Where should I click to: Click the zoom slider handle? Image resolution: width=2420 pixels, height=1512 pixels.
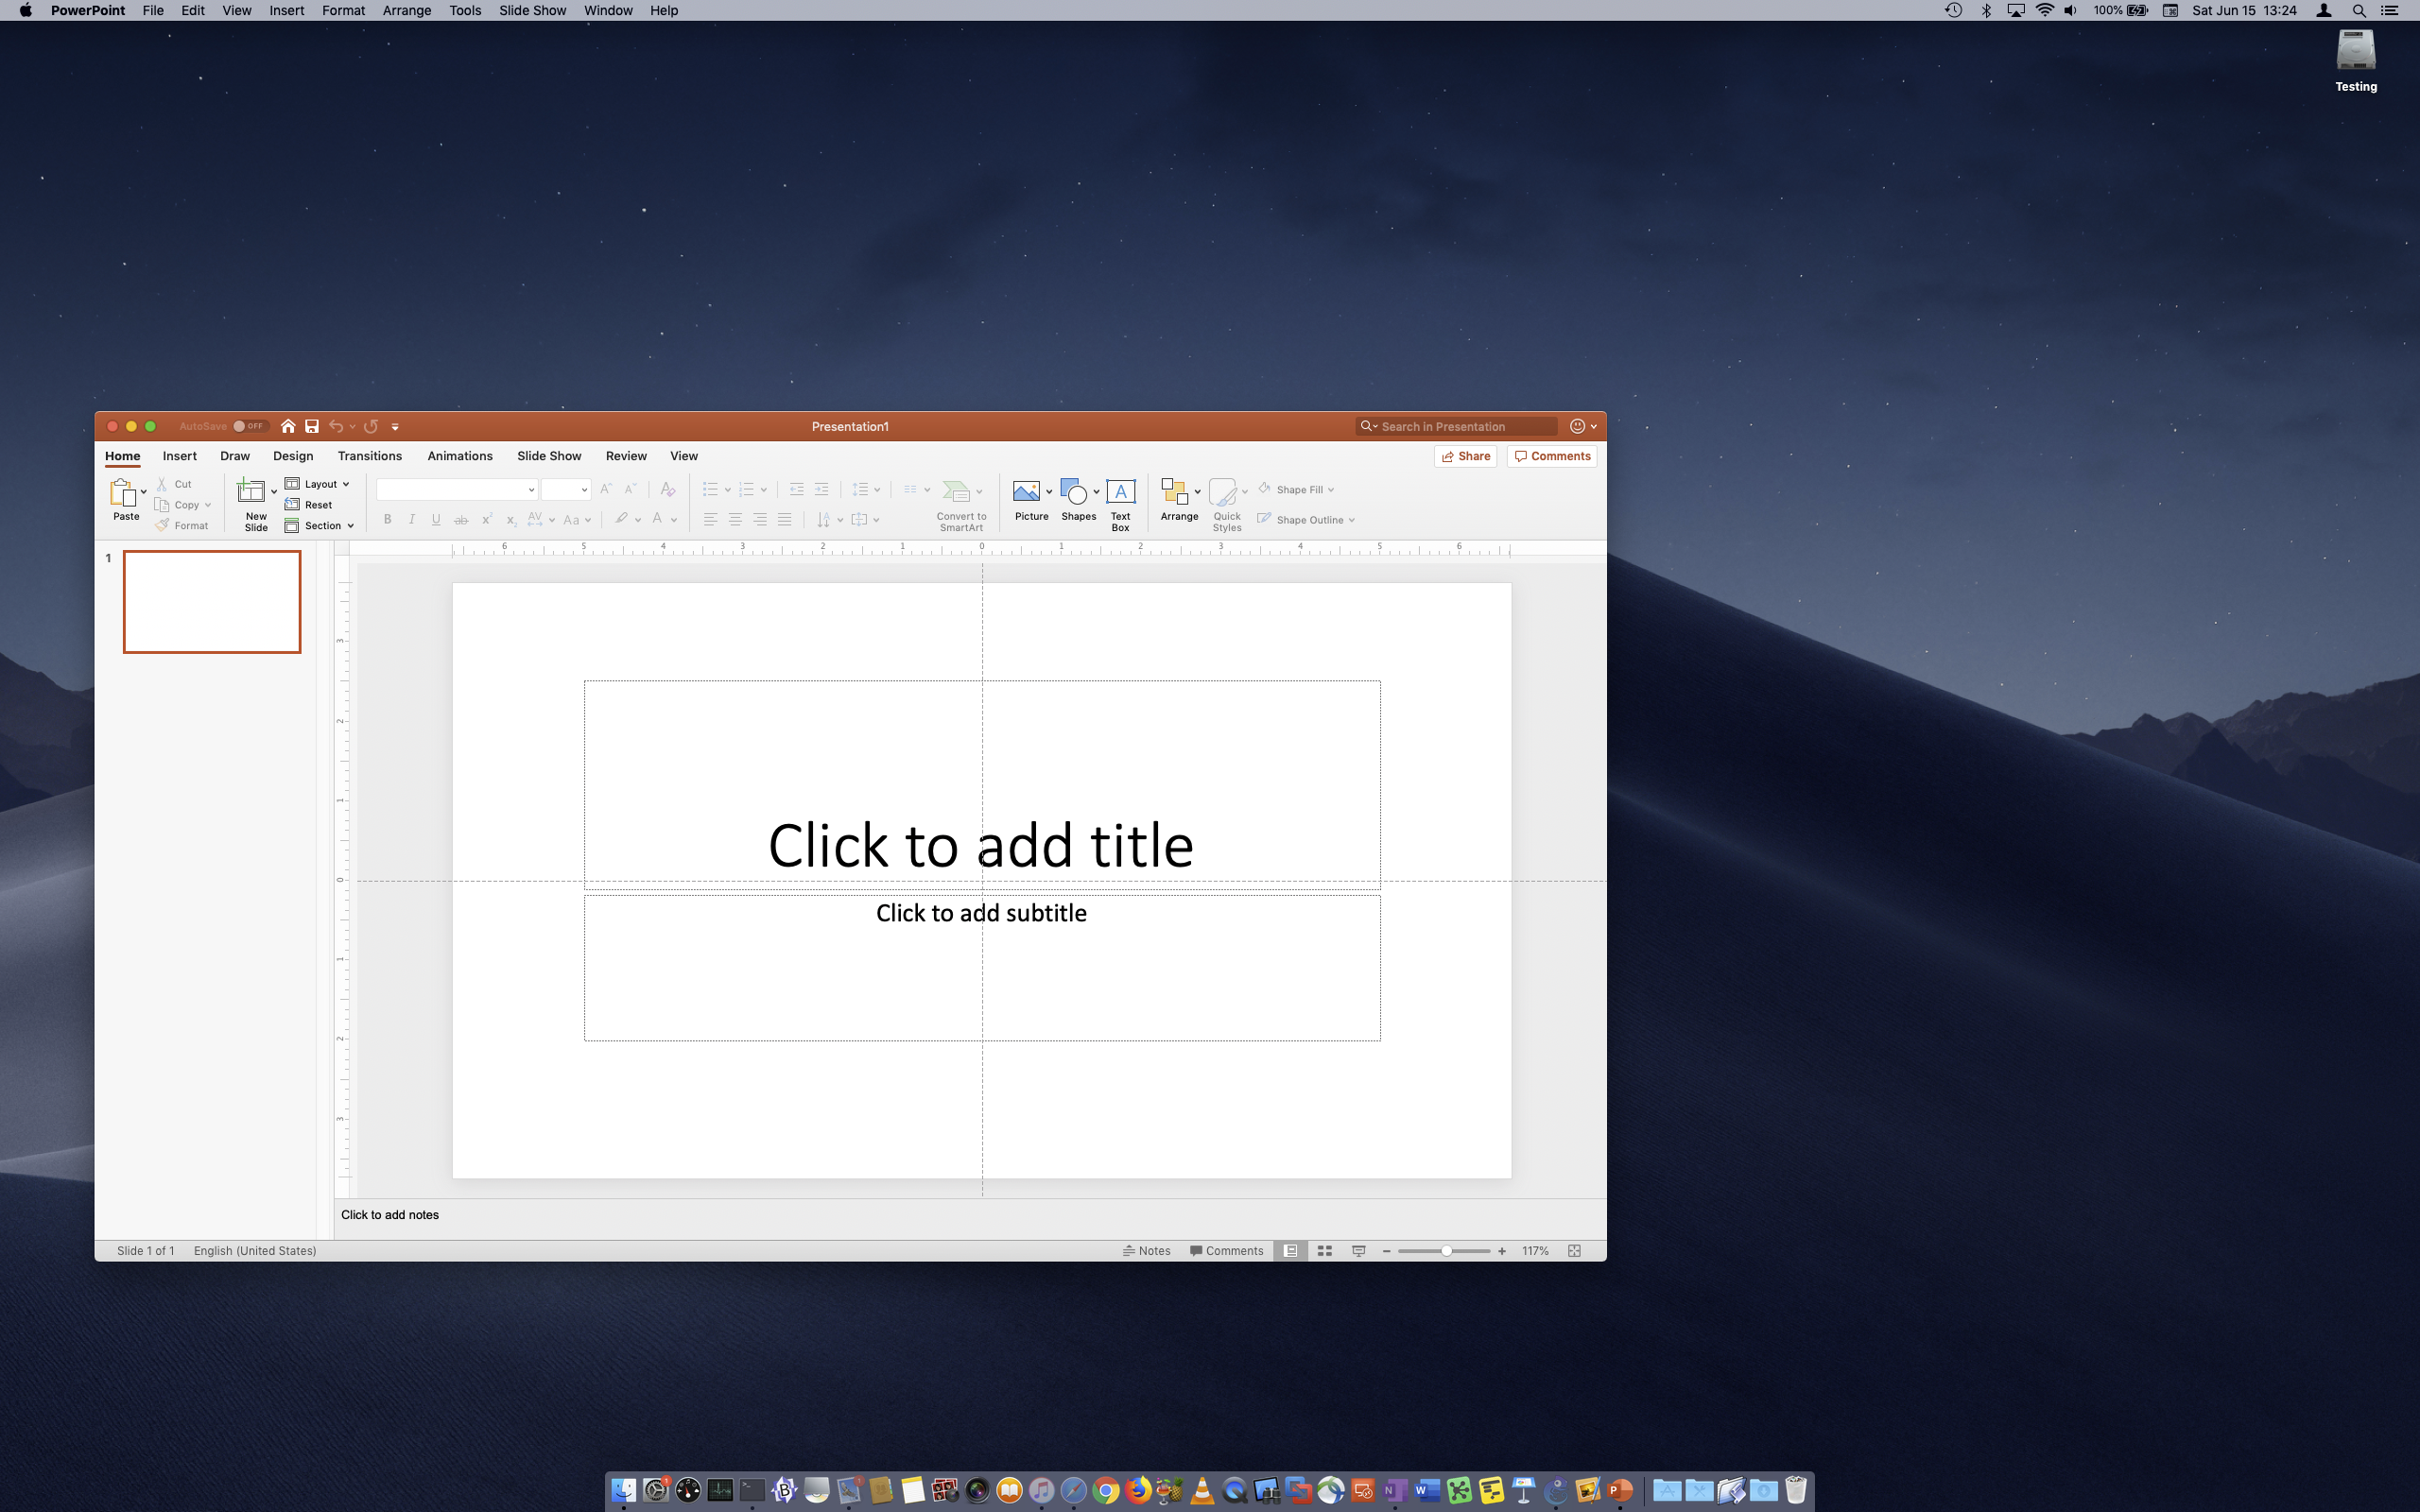(x=1446, y=1251)
